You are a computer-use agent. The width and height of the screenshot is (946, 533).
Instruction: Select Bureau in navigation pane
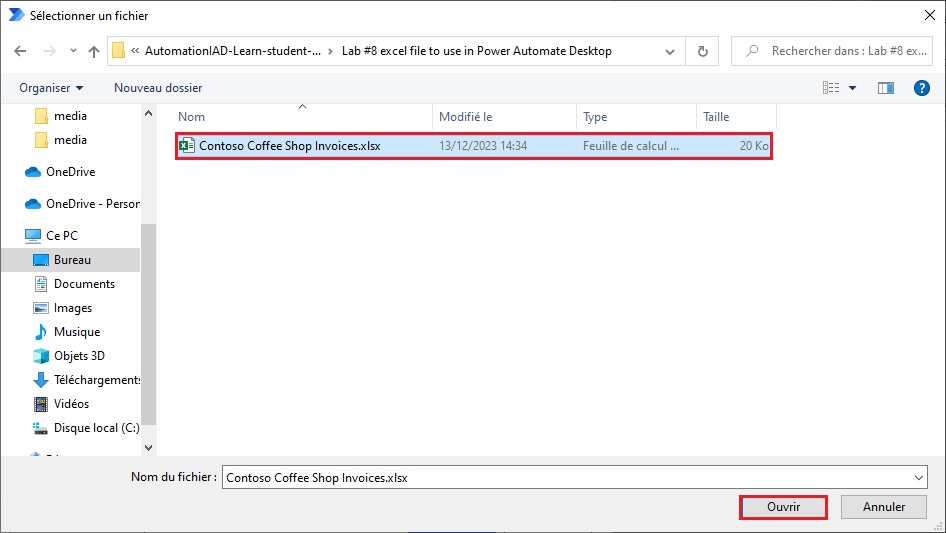click(72, 260)
